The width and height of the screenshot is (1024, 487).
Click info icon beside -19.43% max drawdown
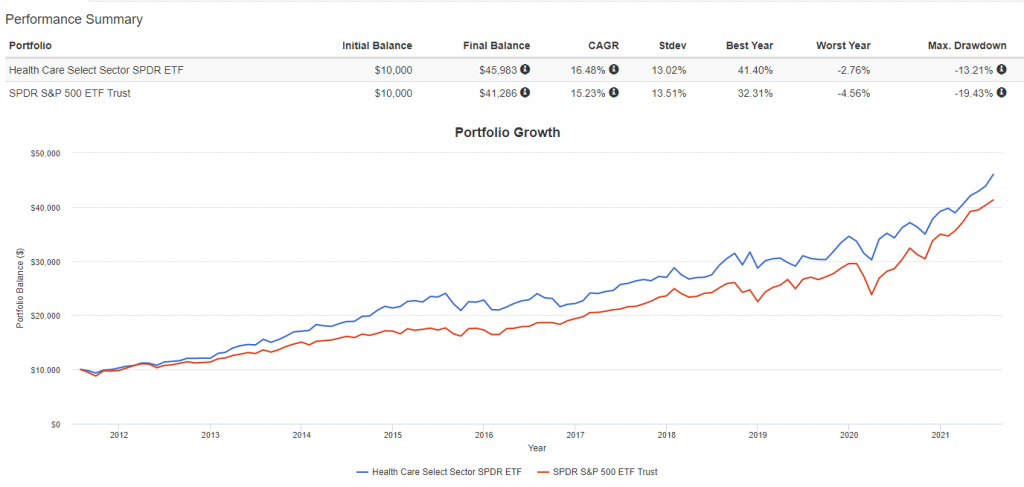pyautogui.click(x=1001, y=93)
